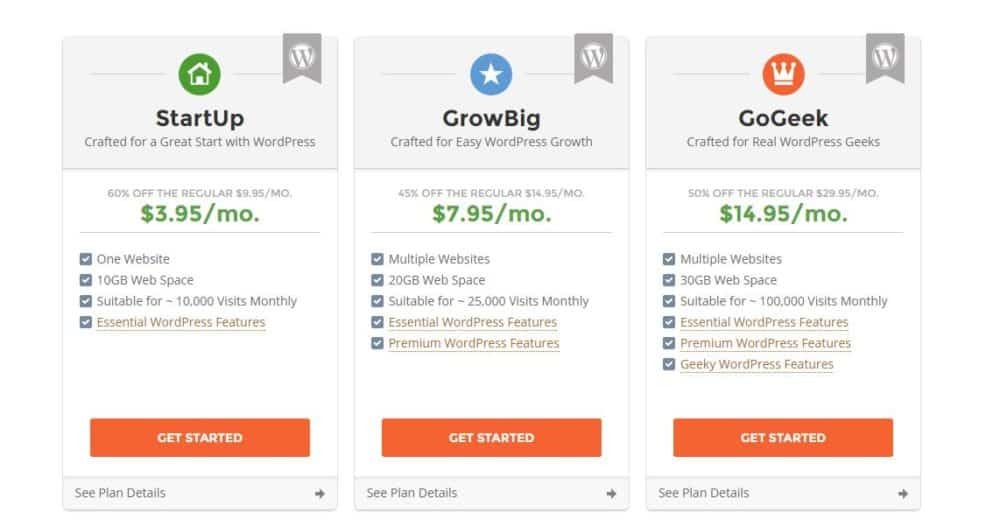Click the arrow icon in GoGeek plan details
The width and height of the screenshot is (1000, 527).
903,493
